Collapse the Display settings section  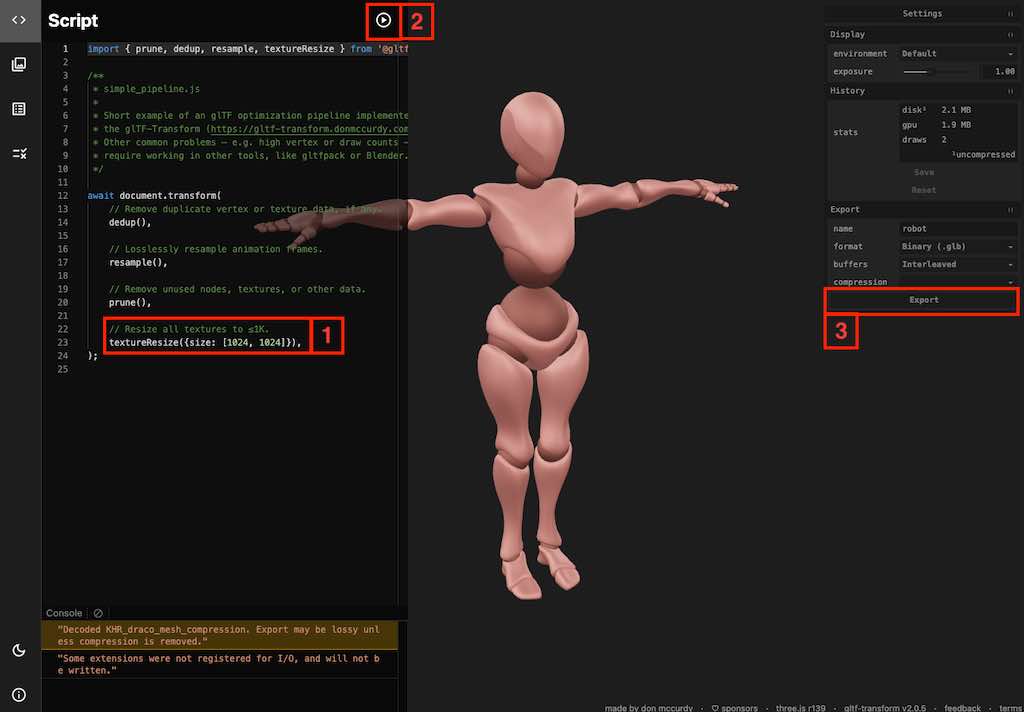click(x=1012, y=33)
